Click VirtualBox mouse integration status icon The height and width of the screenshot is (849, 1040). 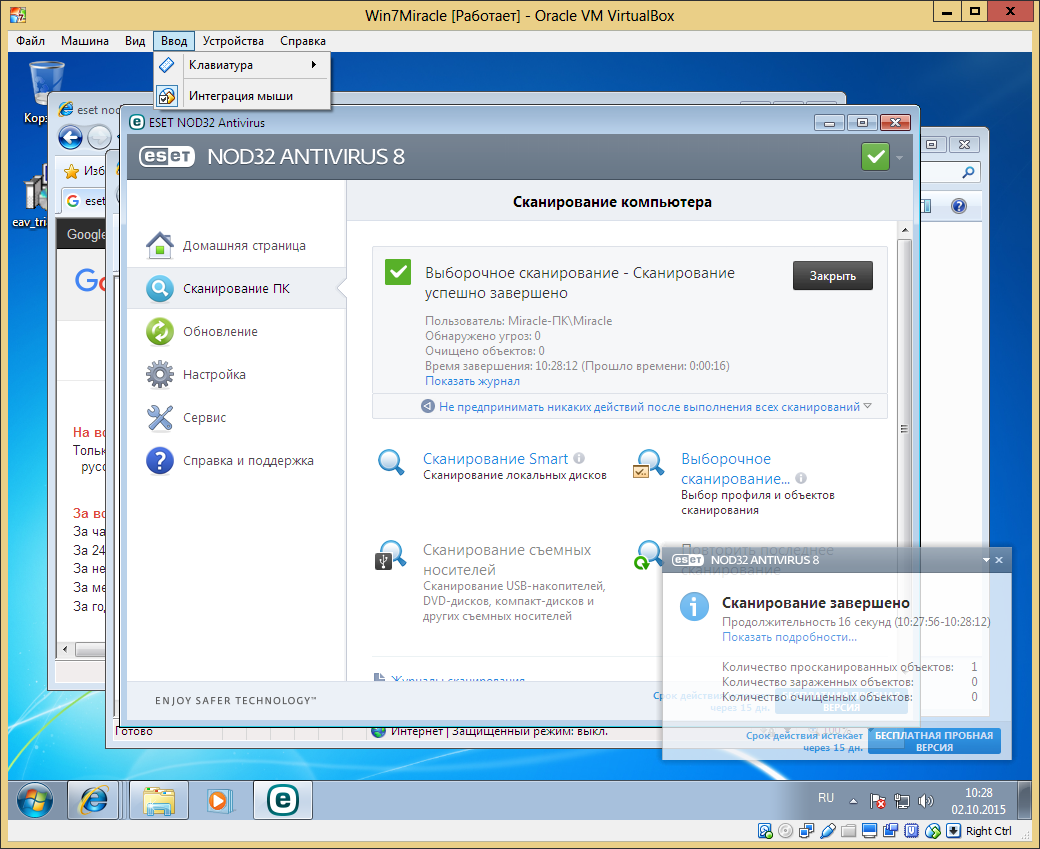pyautogui.click(x=933, y=830)
